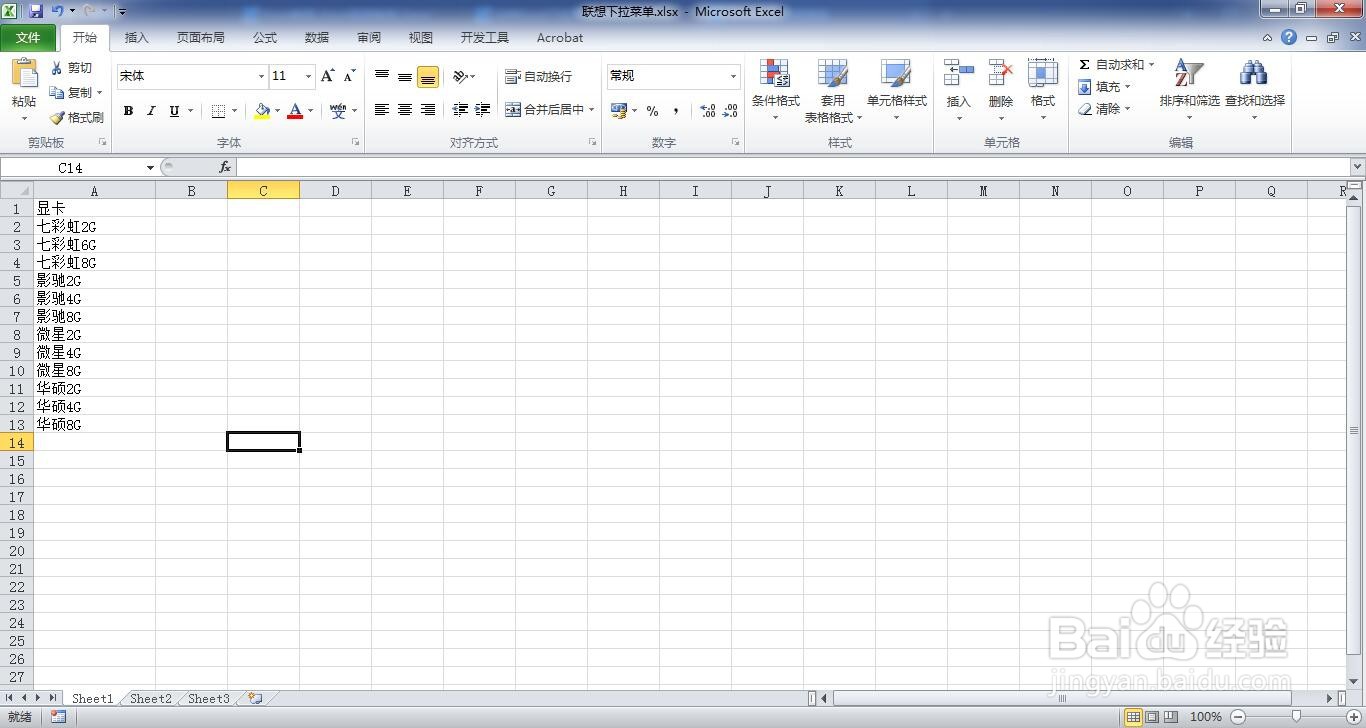
Task: Decrease indent
Action: (x=460, y=110)
